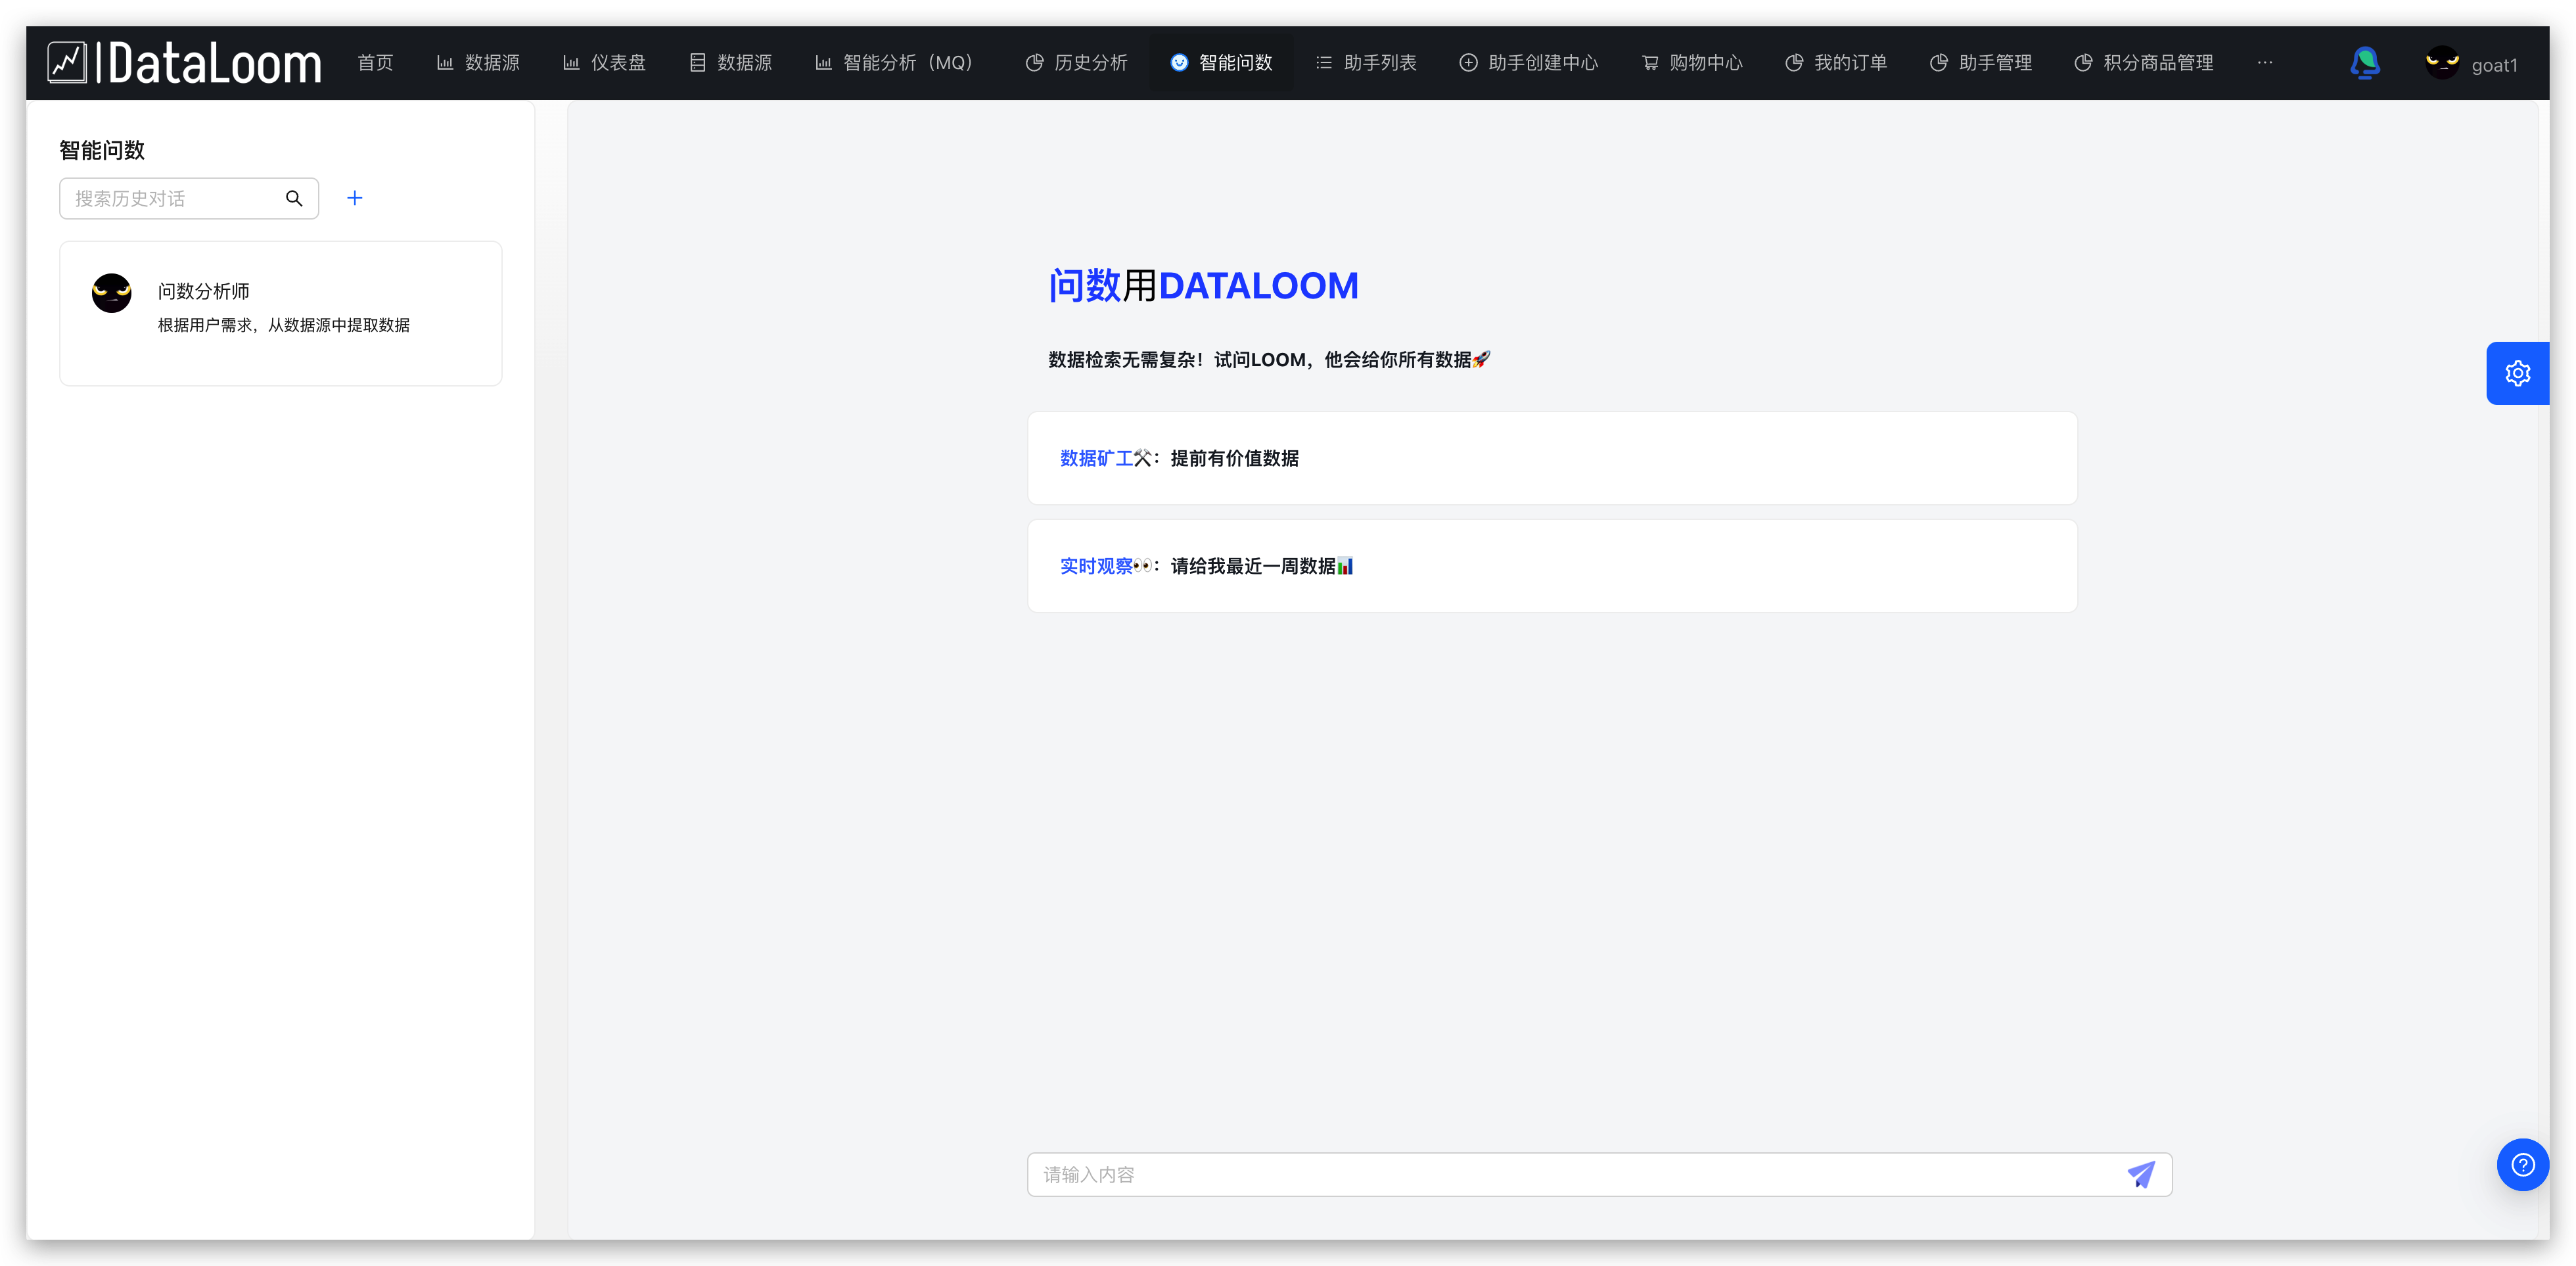Open the 首页 menu item

pos(375,63)
